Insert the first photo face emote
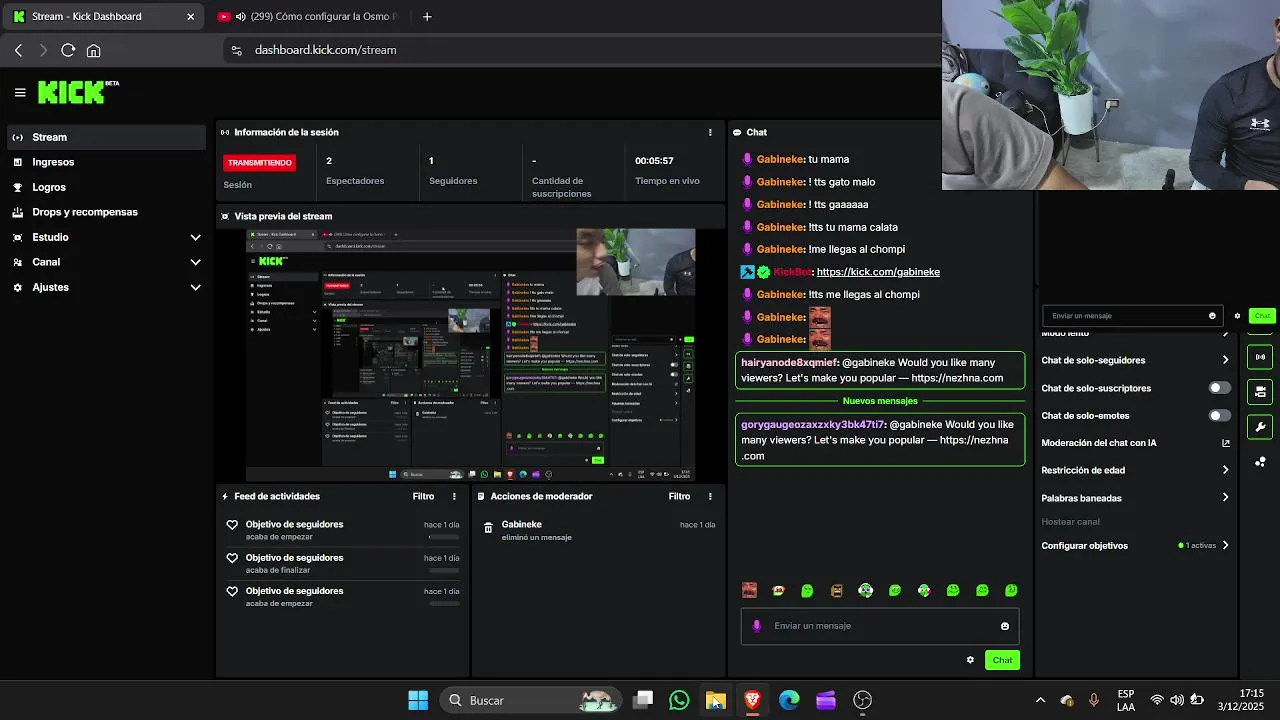1280x720 pixels. pos(749,591)
